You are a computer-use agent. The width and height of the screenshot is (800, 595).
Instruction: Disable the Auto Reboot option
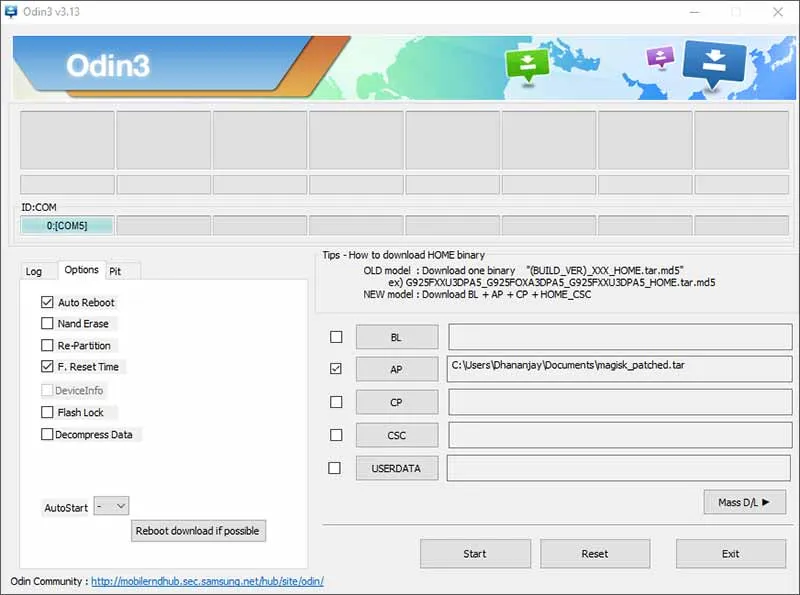click(47, 302)
